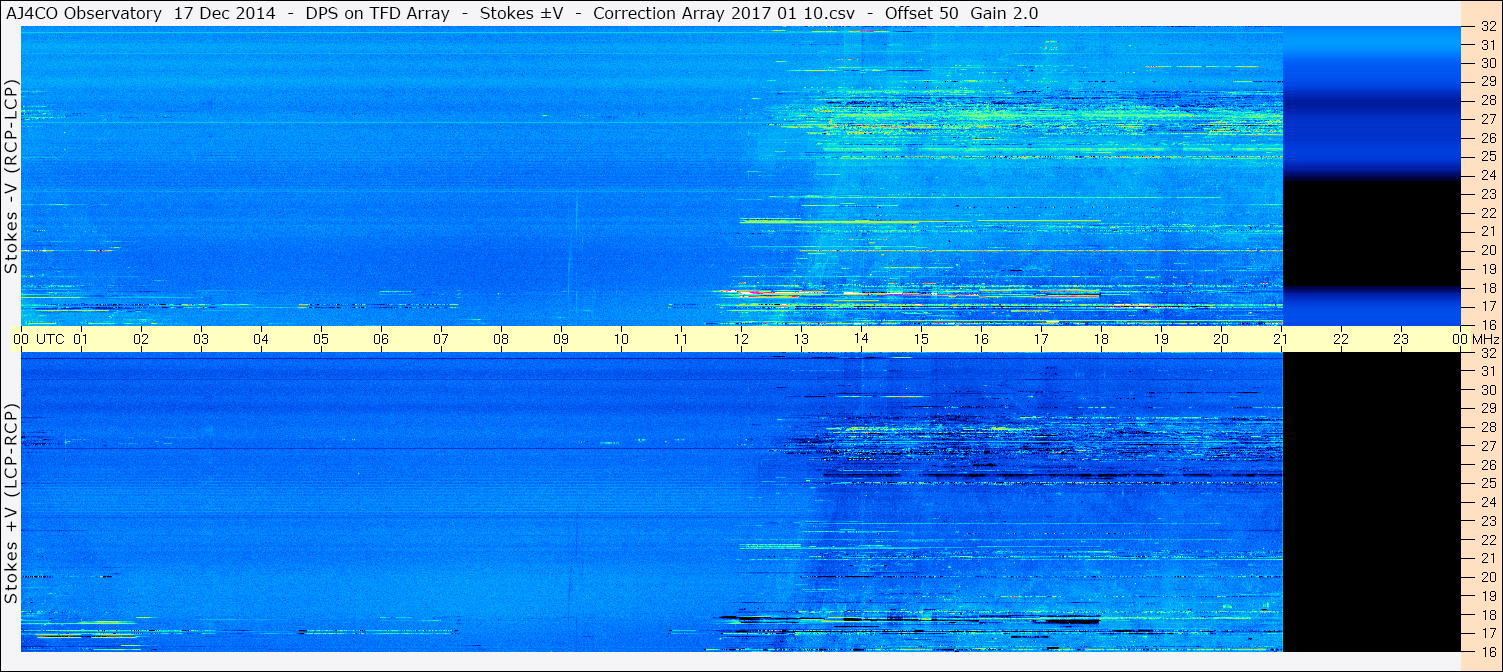
Task: Click the 31 MHz label beside lower spectrogram
Action: [x=1488, y=371]
